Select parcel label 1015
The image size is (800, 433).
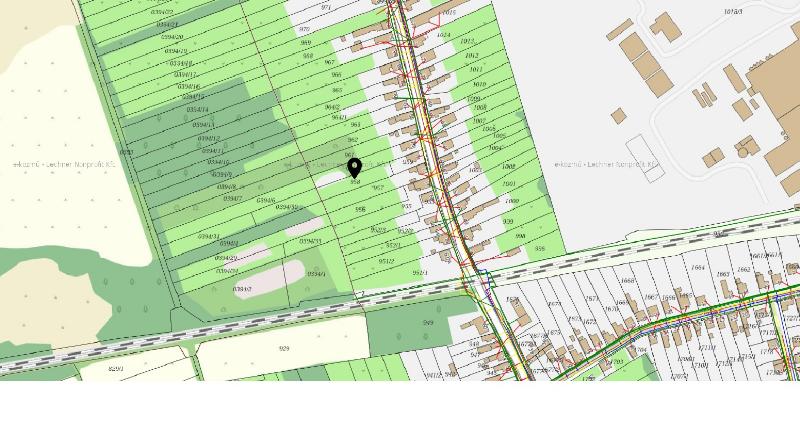[448, 12]
